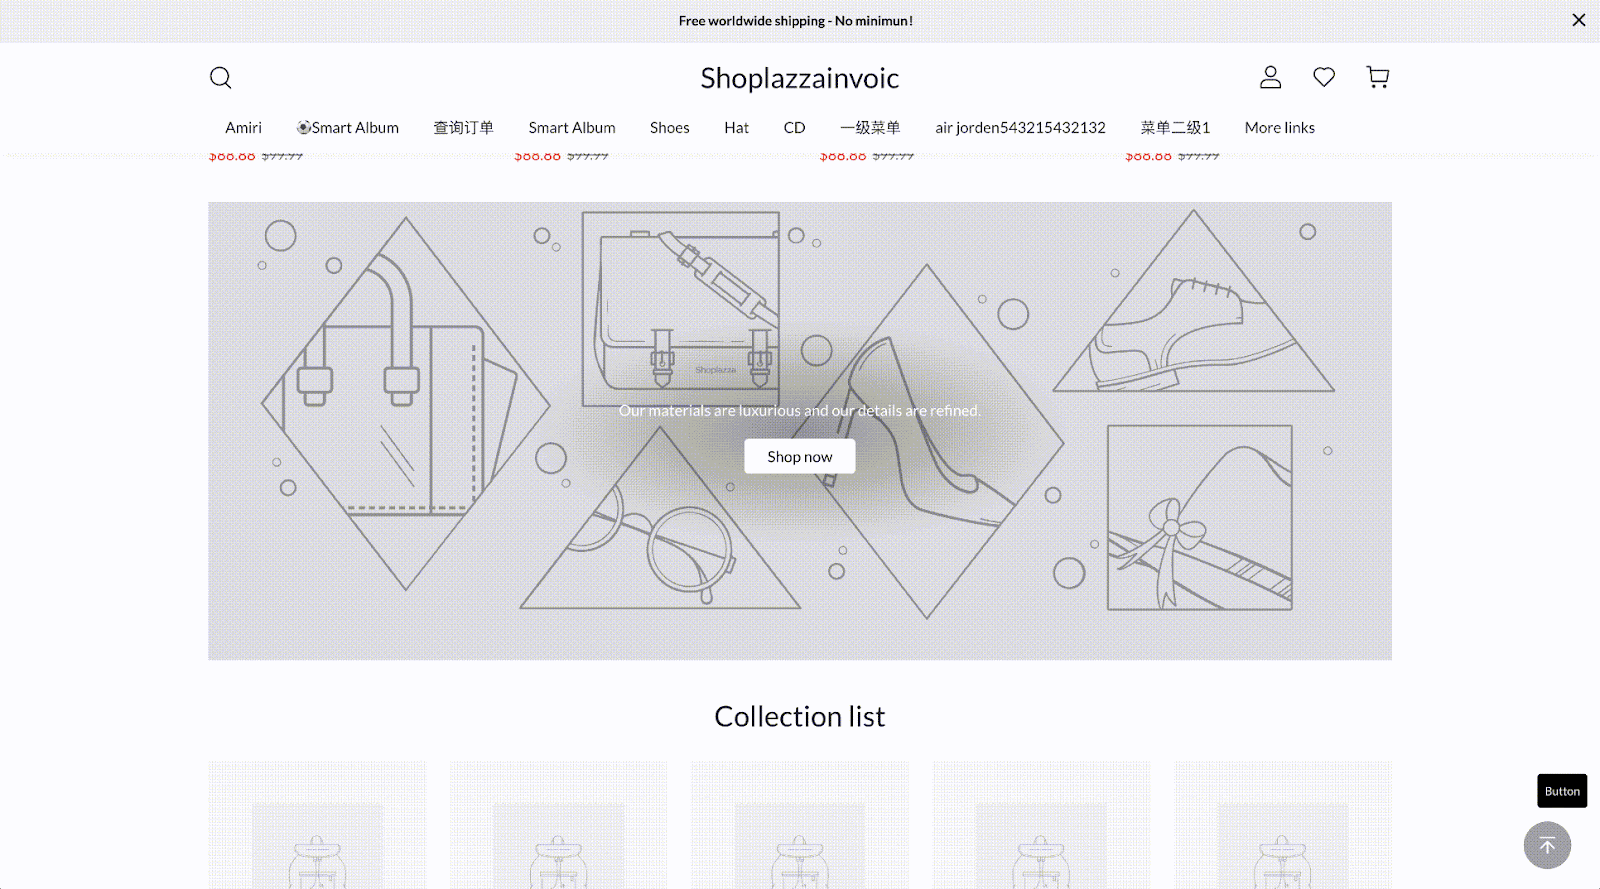Click the black Button widget
The image size is (1600, 889).
(x=1562, y=791)
